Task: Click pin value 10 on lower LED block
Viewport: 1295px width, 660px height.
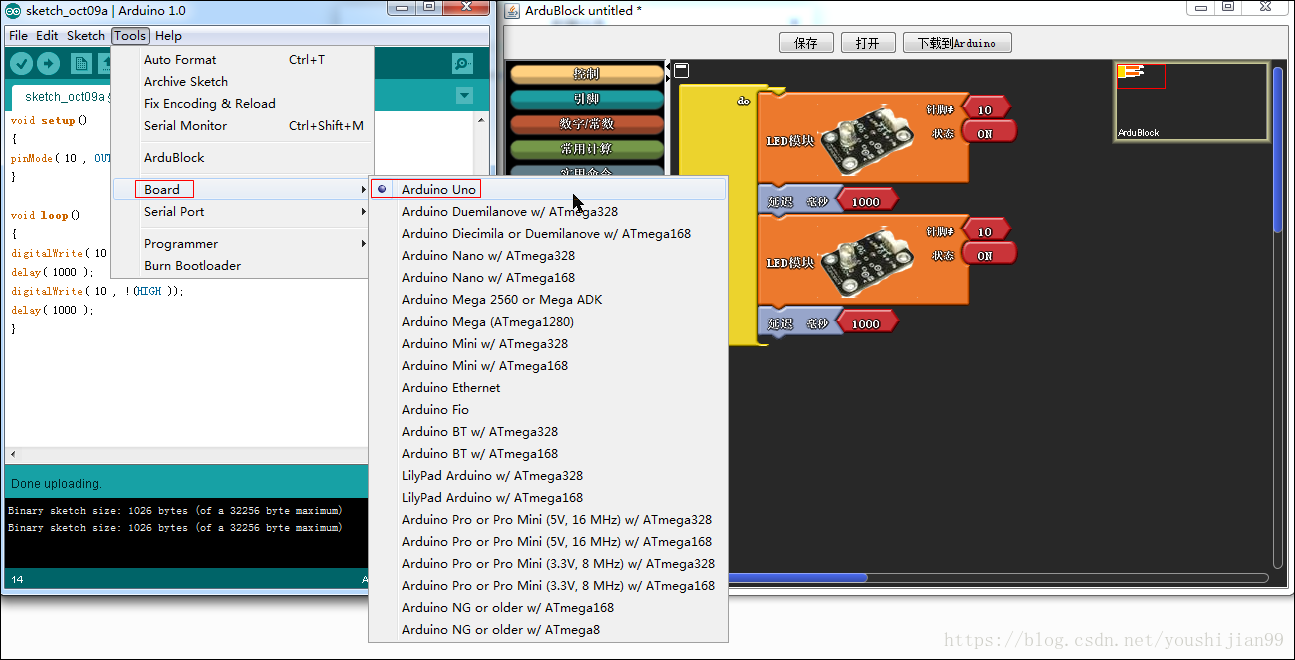Action: coord(985,232)
